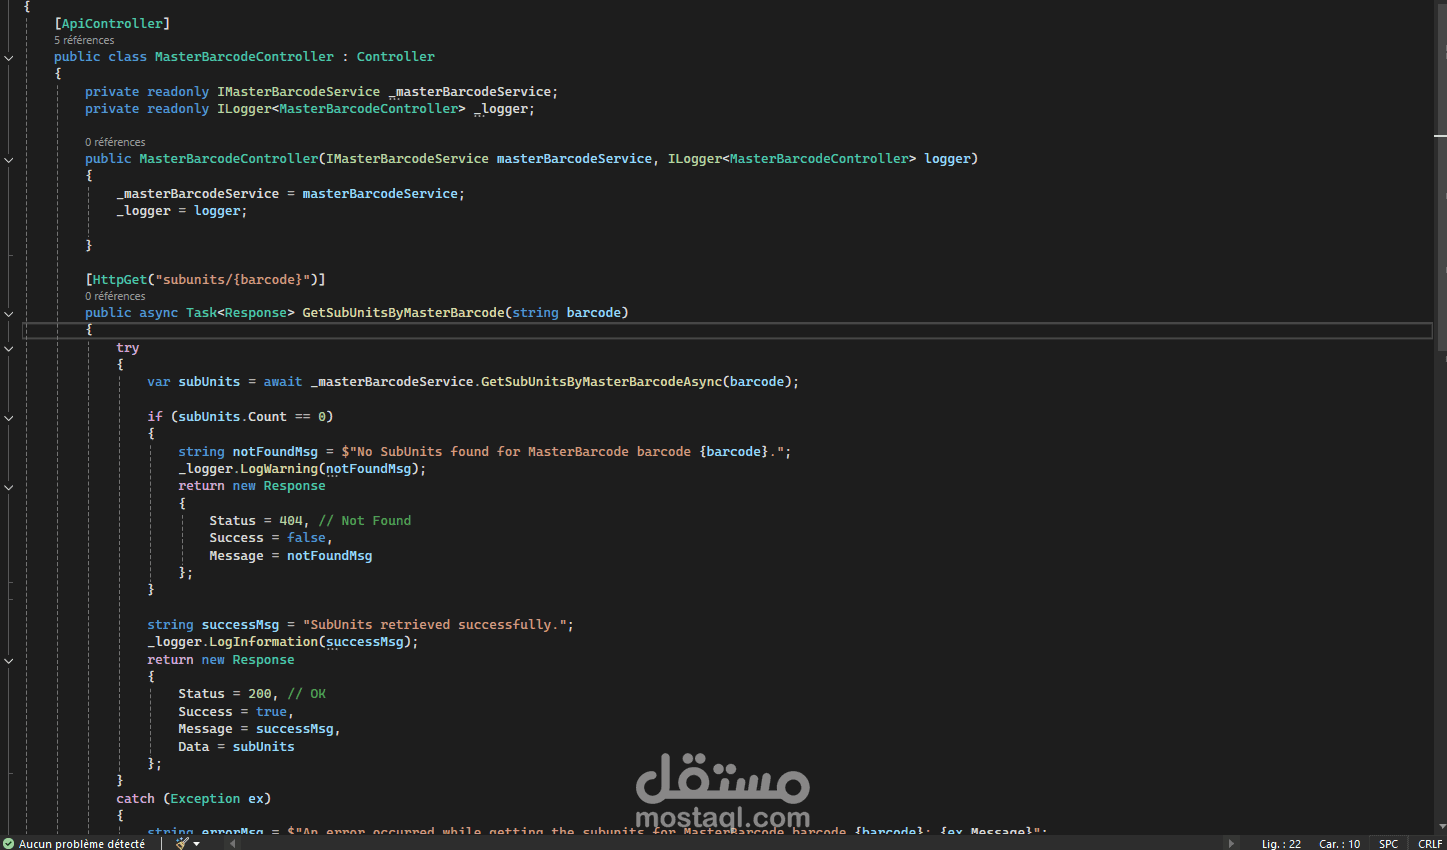Click the 'Lig. : 22' line indicator
The width and height of the screenshot is (1447, 850).
point(1282,843)
